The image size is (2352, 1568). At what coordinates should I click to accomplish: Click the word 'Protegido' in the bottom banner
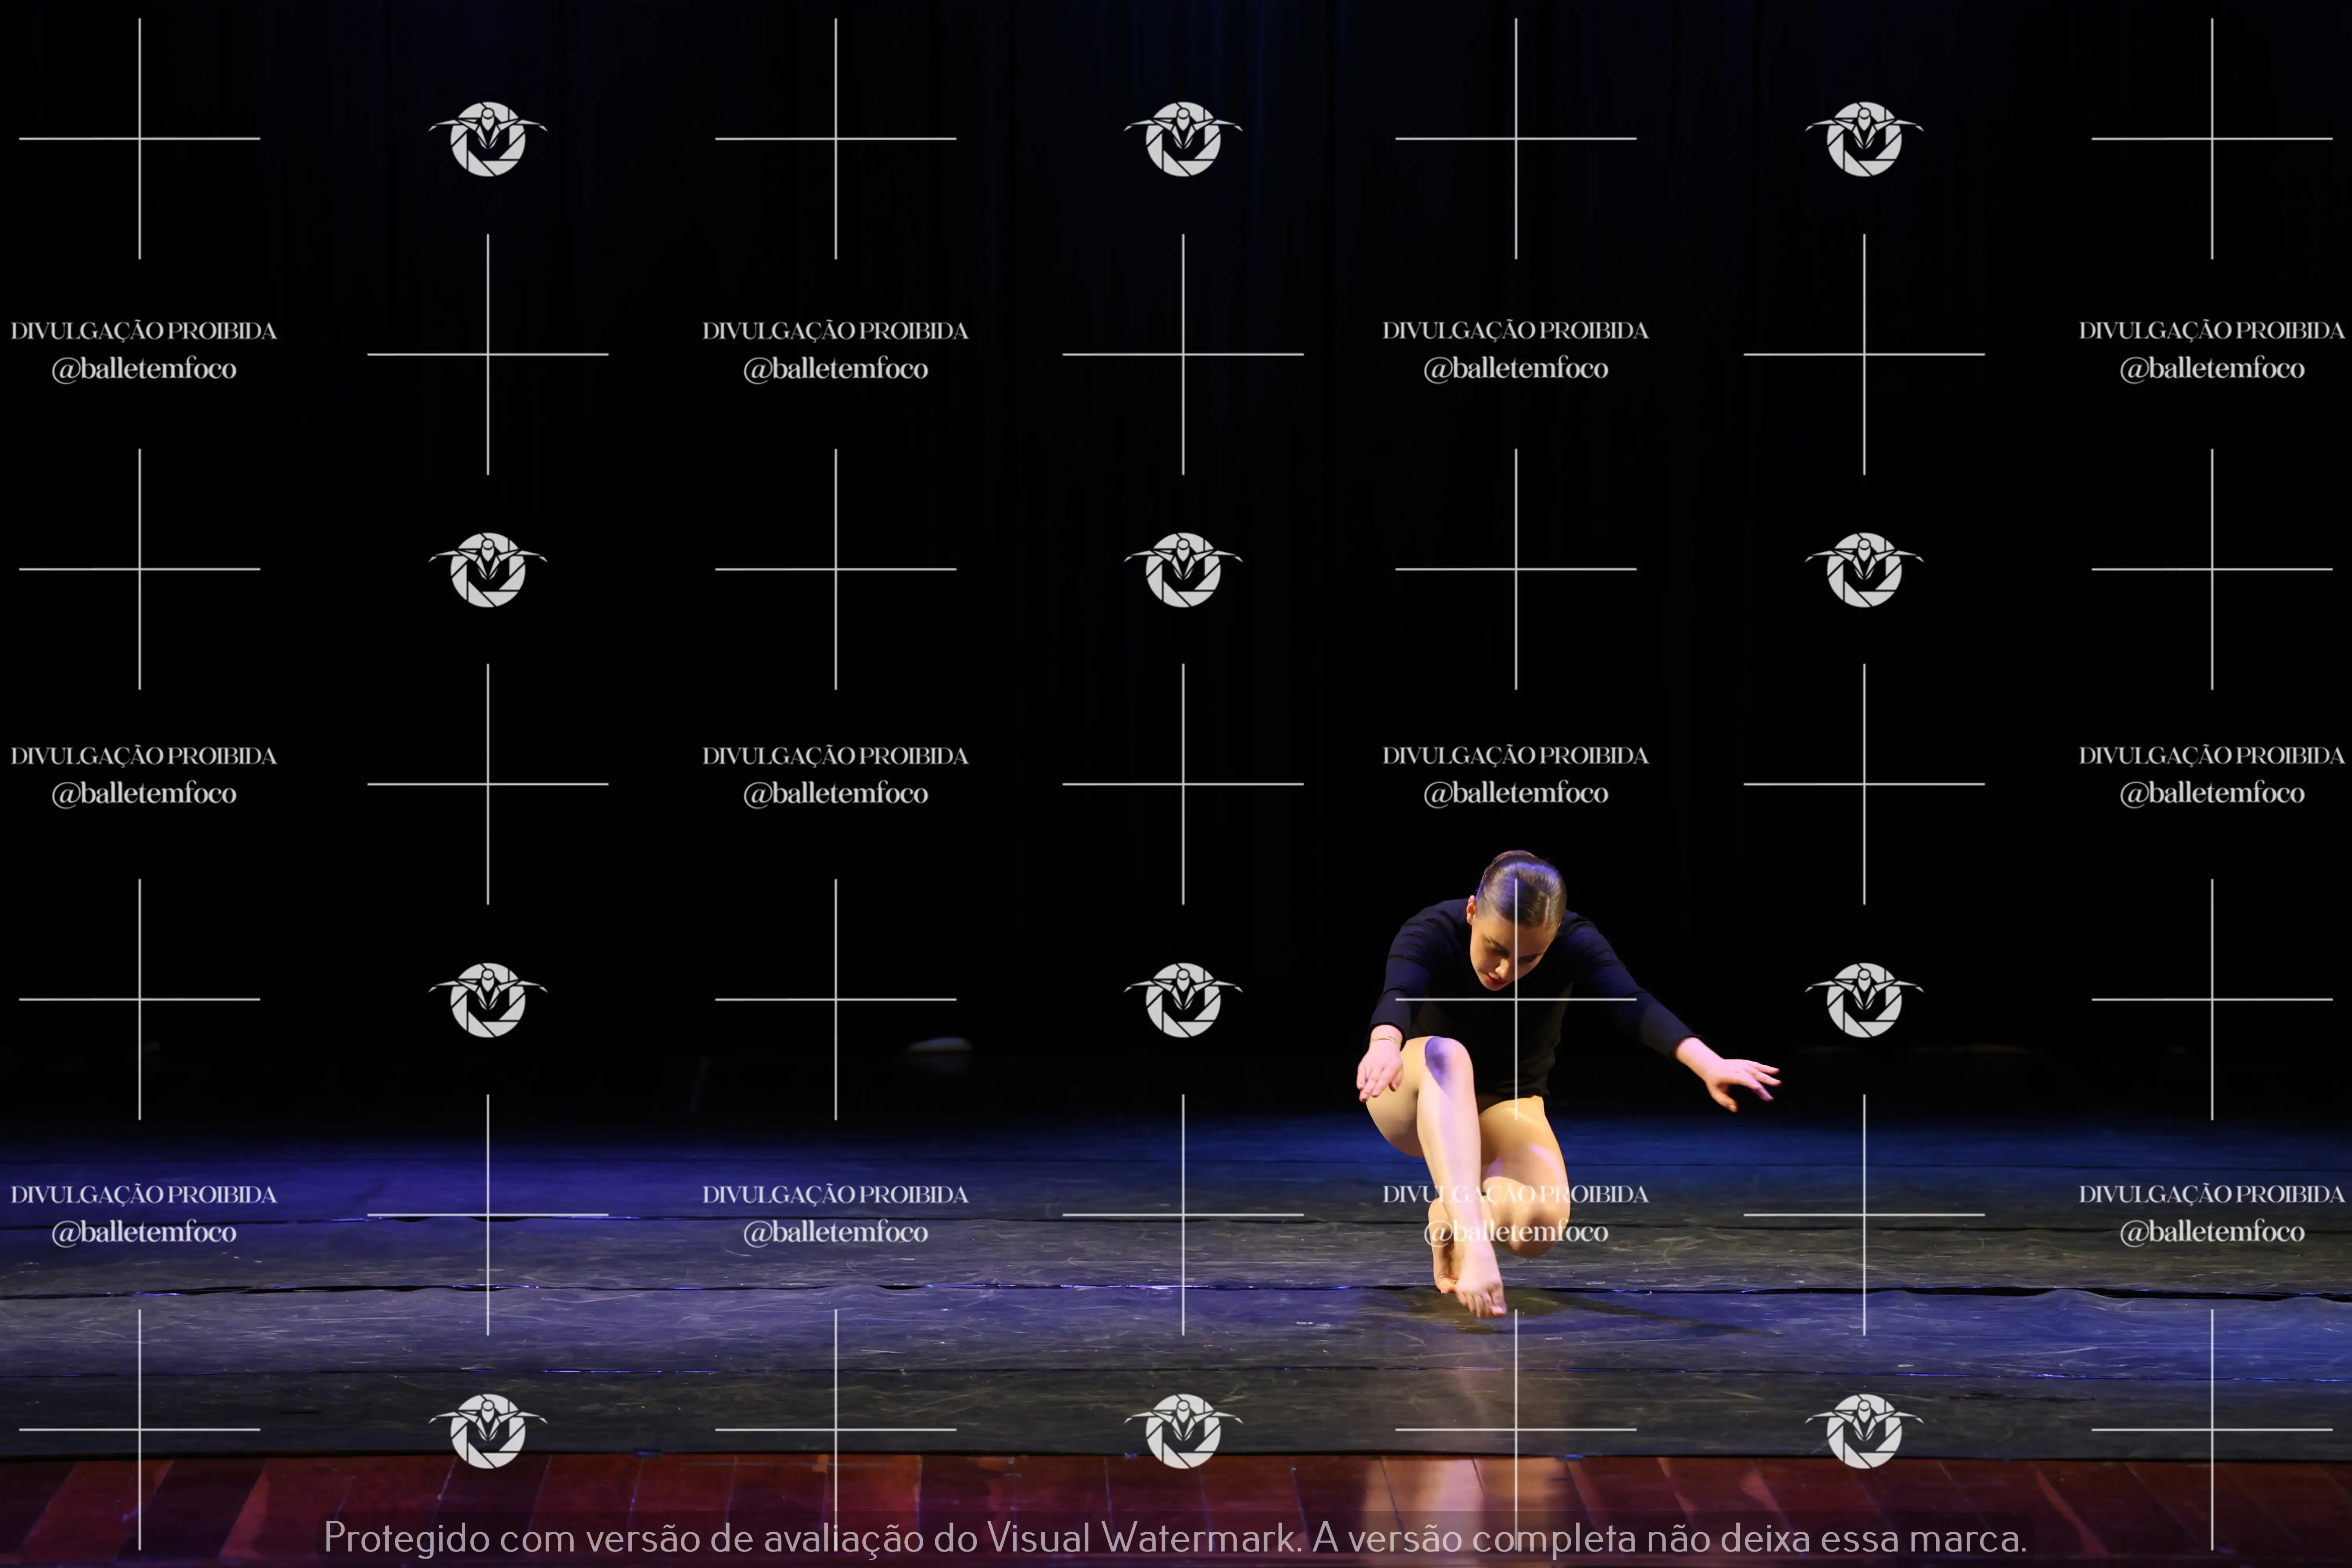(406, 1537)
